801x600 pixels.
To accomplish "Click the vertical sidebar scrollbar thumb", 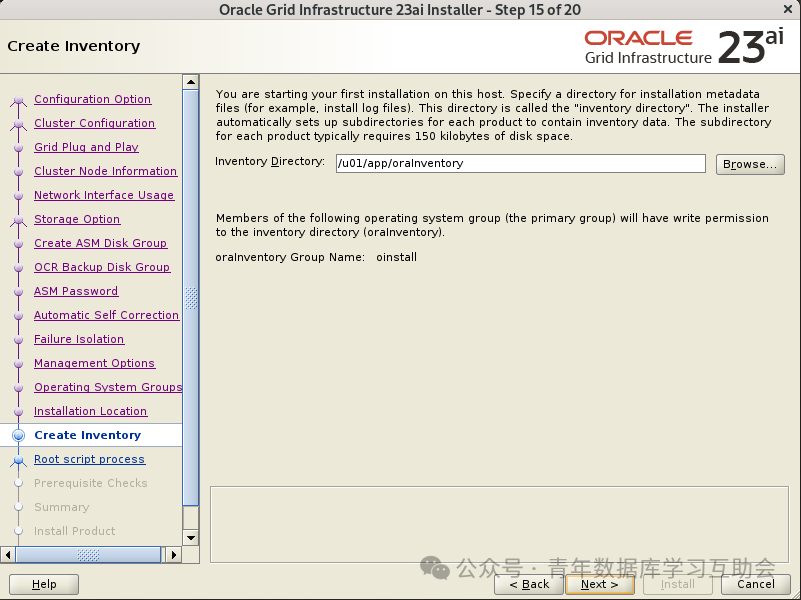I will point(191,298).
